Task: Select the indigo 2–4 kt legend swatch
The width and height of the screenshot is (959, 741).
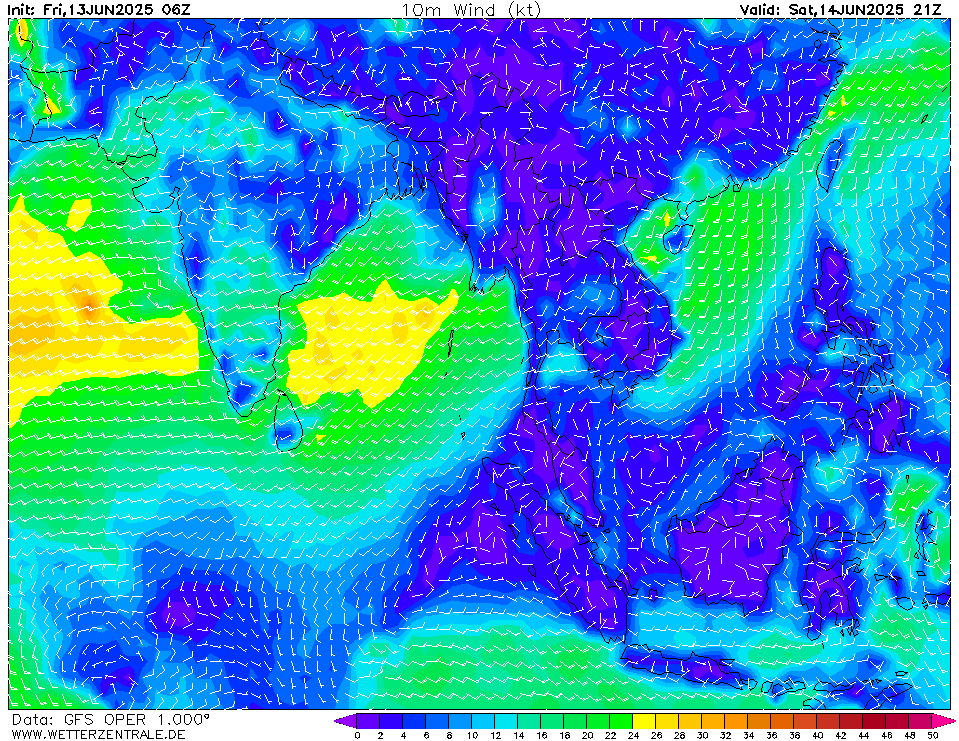Action: coord(391,721)
